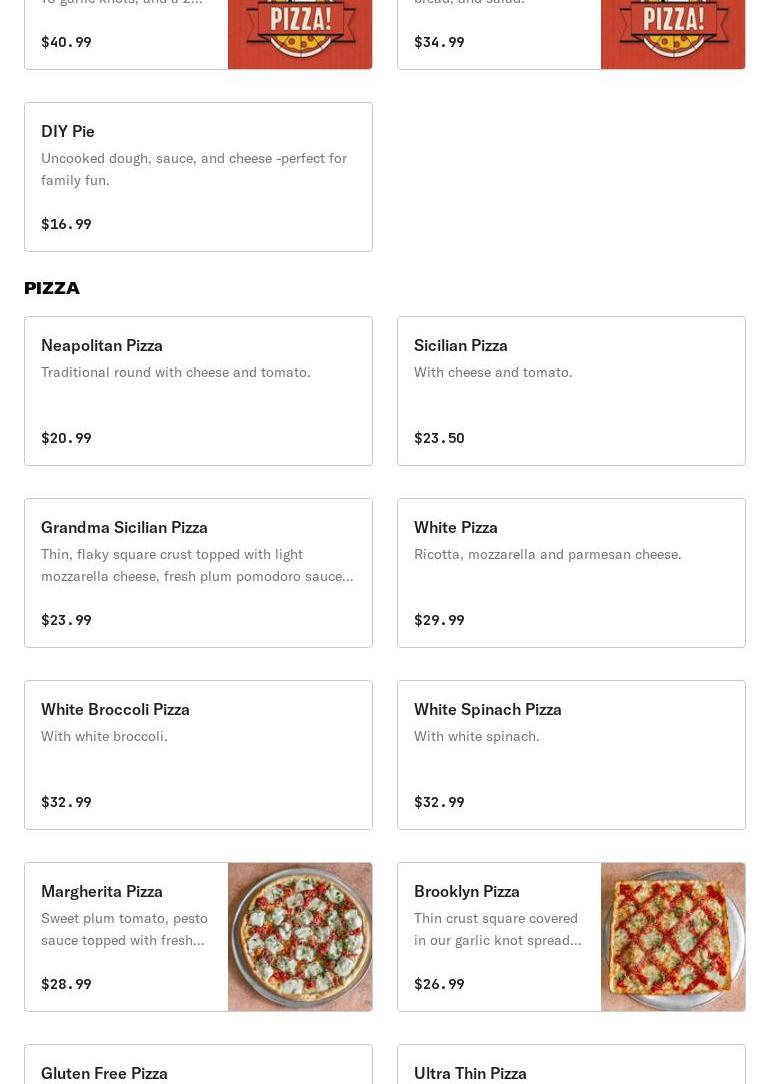Click the Margherita Pizza photo
Screen dimensions: 770x1084
(x=300, y=937)
